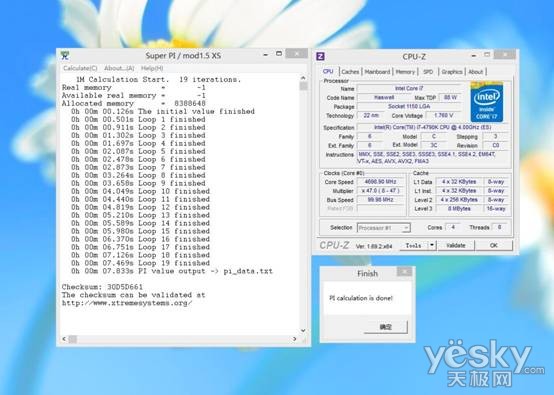The width and height of the screenshot is (554, 395).
Task: Click the up arrow of Super PI scrollbar
Action: [x=303, y=78]
